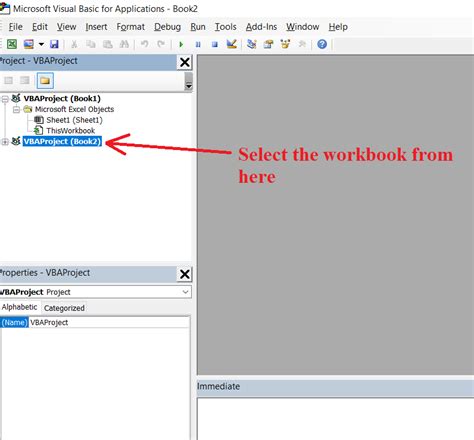Open the Run menu
This screenshot has height=440, width=474.
pos(198,27)
